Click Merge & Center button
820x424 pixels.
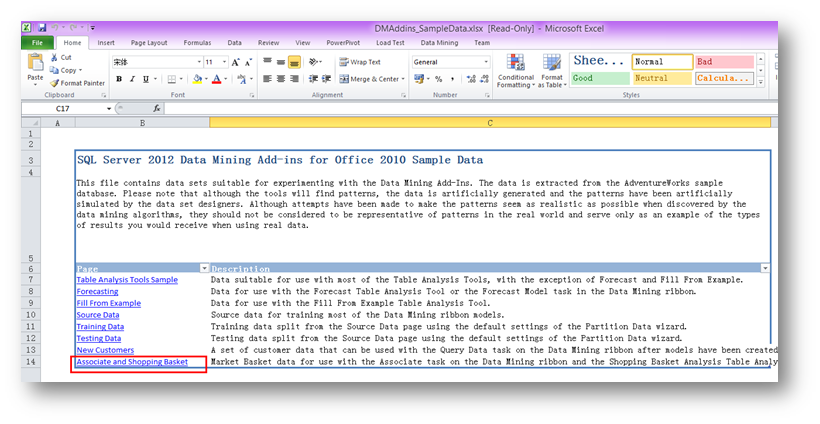(369, 79)
